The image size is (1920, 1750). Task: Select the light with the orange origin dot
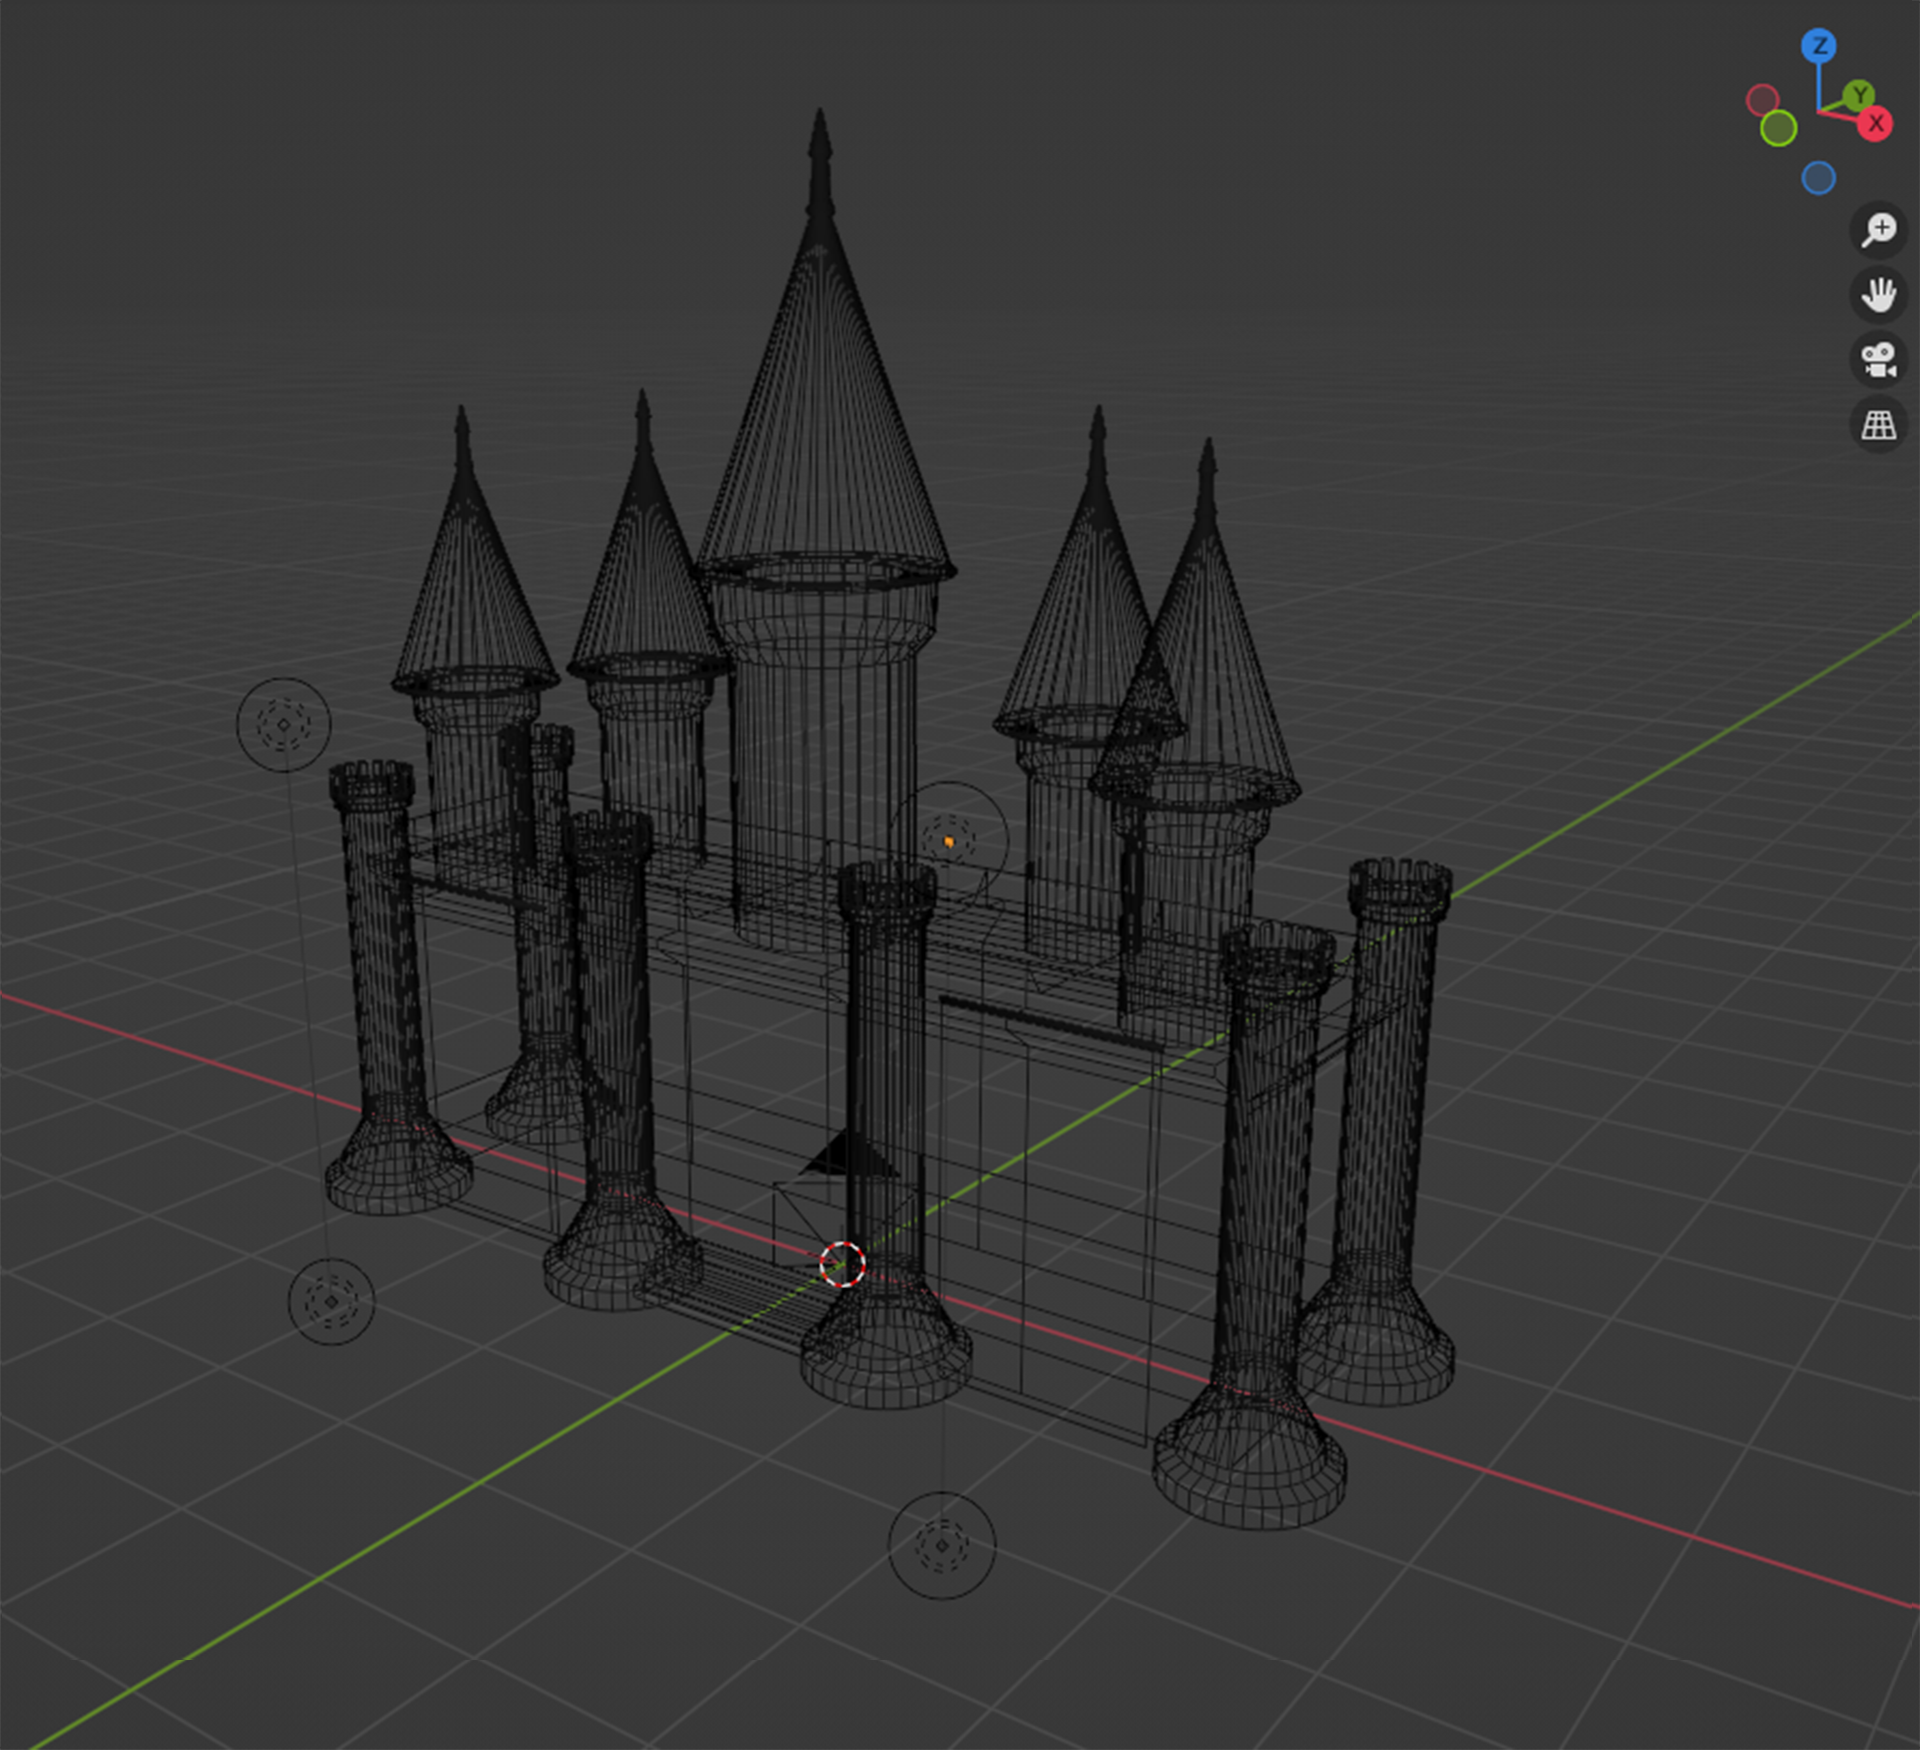tap(948, 841)
